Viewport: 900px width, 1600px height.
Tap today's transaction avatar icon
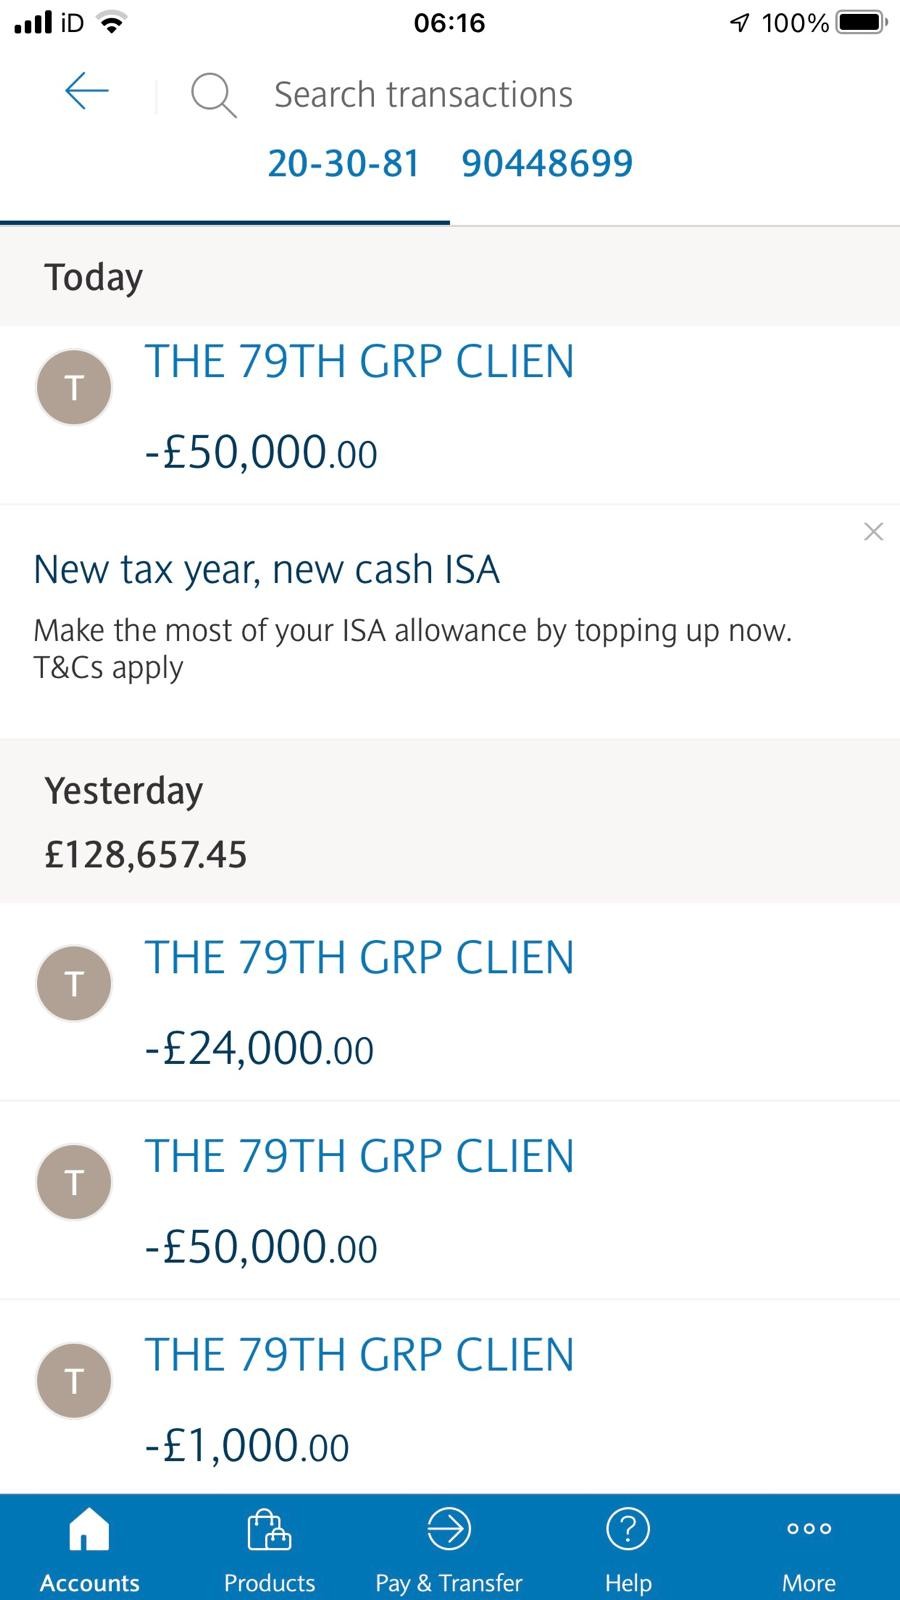(74, 387)
